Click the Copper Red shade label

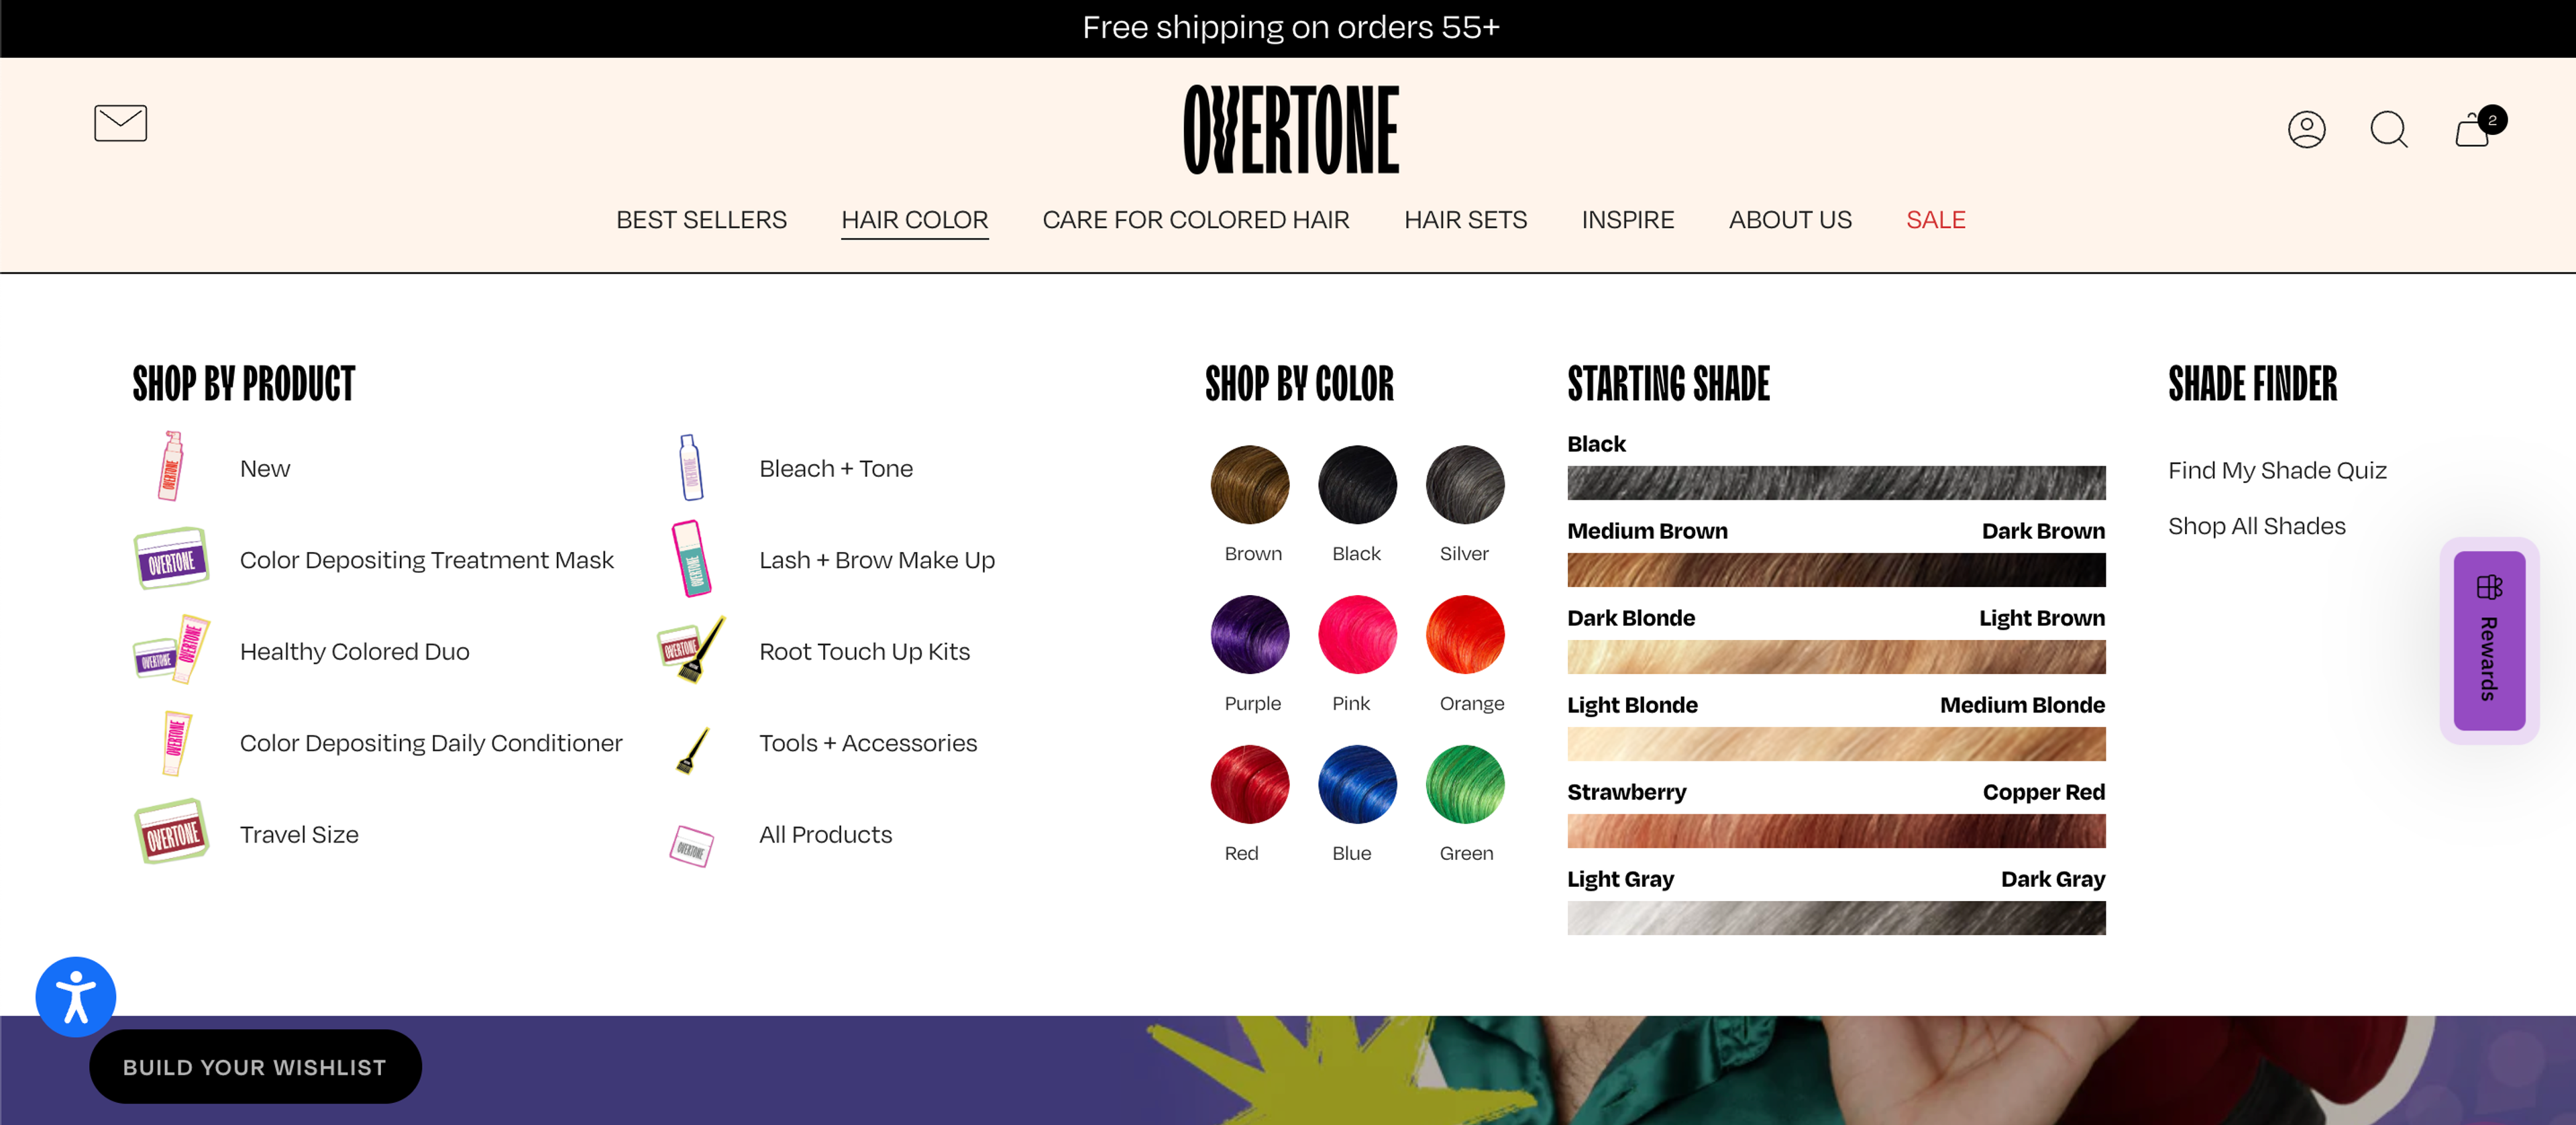2044,792
